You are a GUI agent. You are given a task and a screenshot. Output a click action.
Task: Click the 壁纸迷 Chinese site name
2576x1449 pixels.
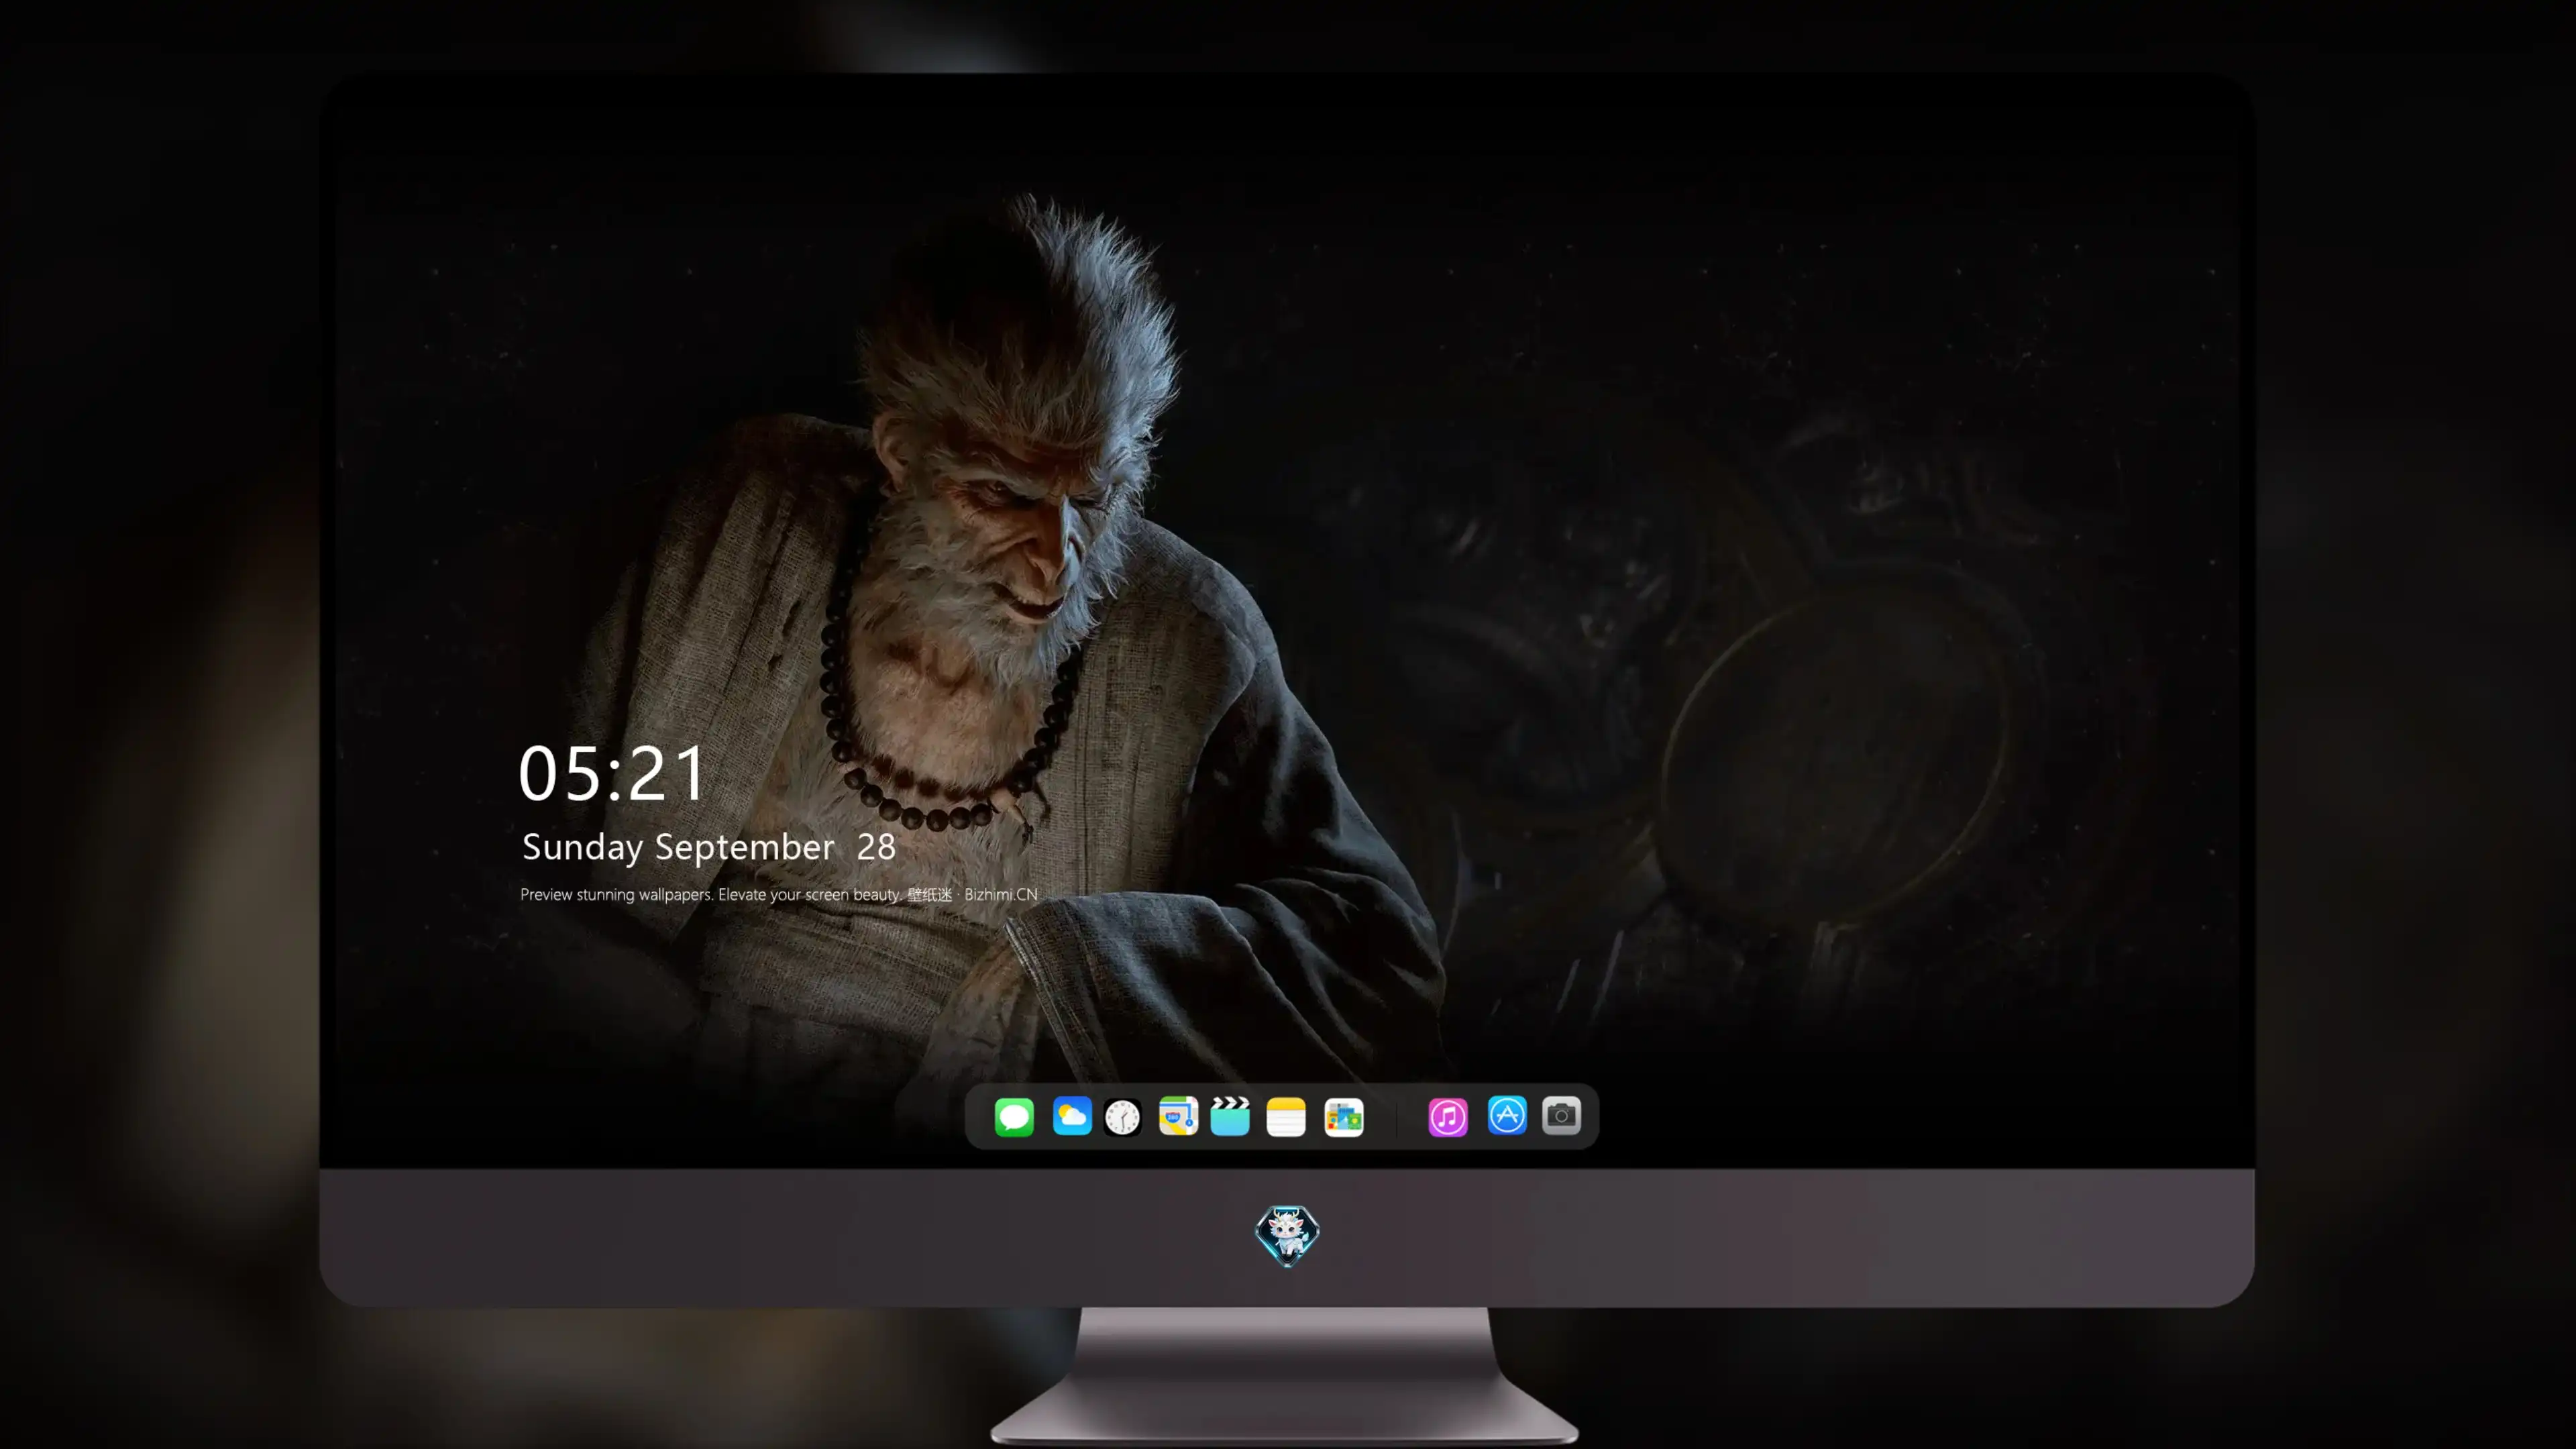click(930, 894)
